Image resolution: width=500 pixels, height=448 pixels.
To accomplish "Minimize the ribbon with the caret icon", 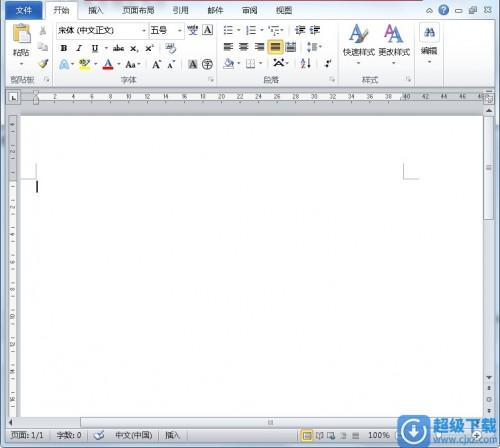I will tap(429, 11).
